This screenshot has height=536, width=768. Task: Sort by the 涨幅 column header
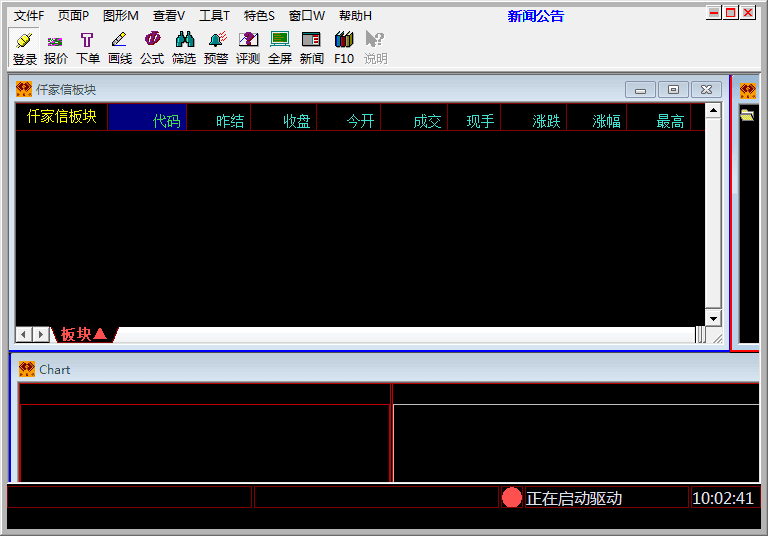(606, 121)
